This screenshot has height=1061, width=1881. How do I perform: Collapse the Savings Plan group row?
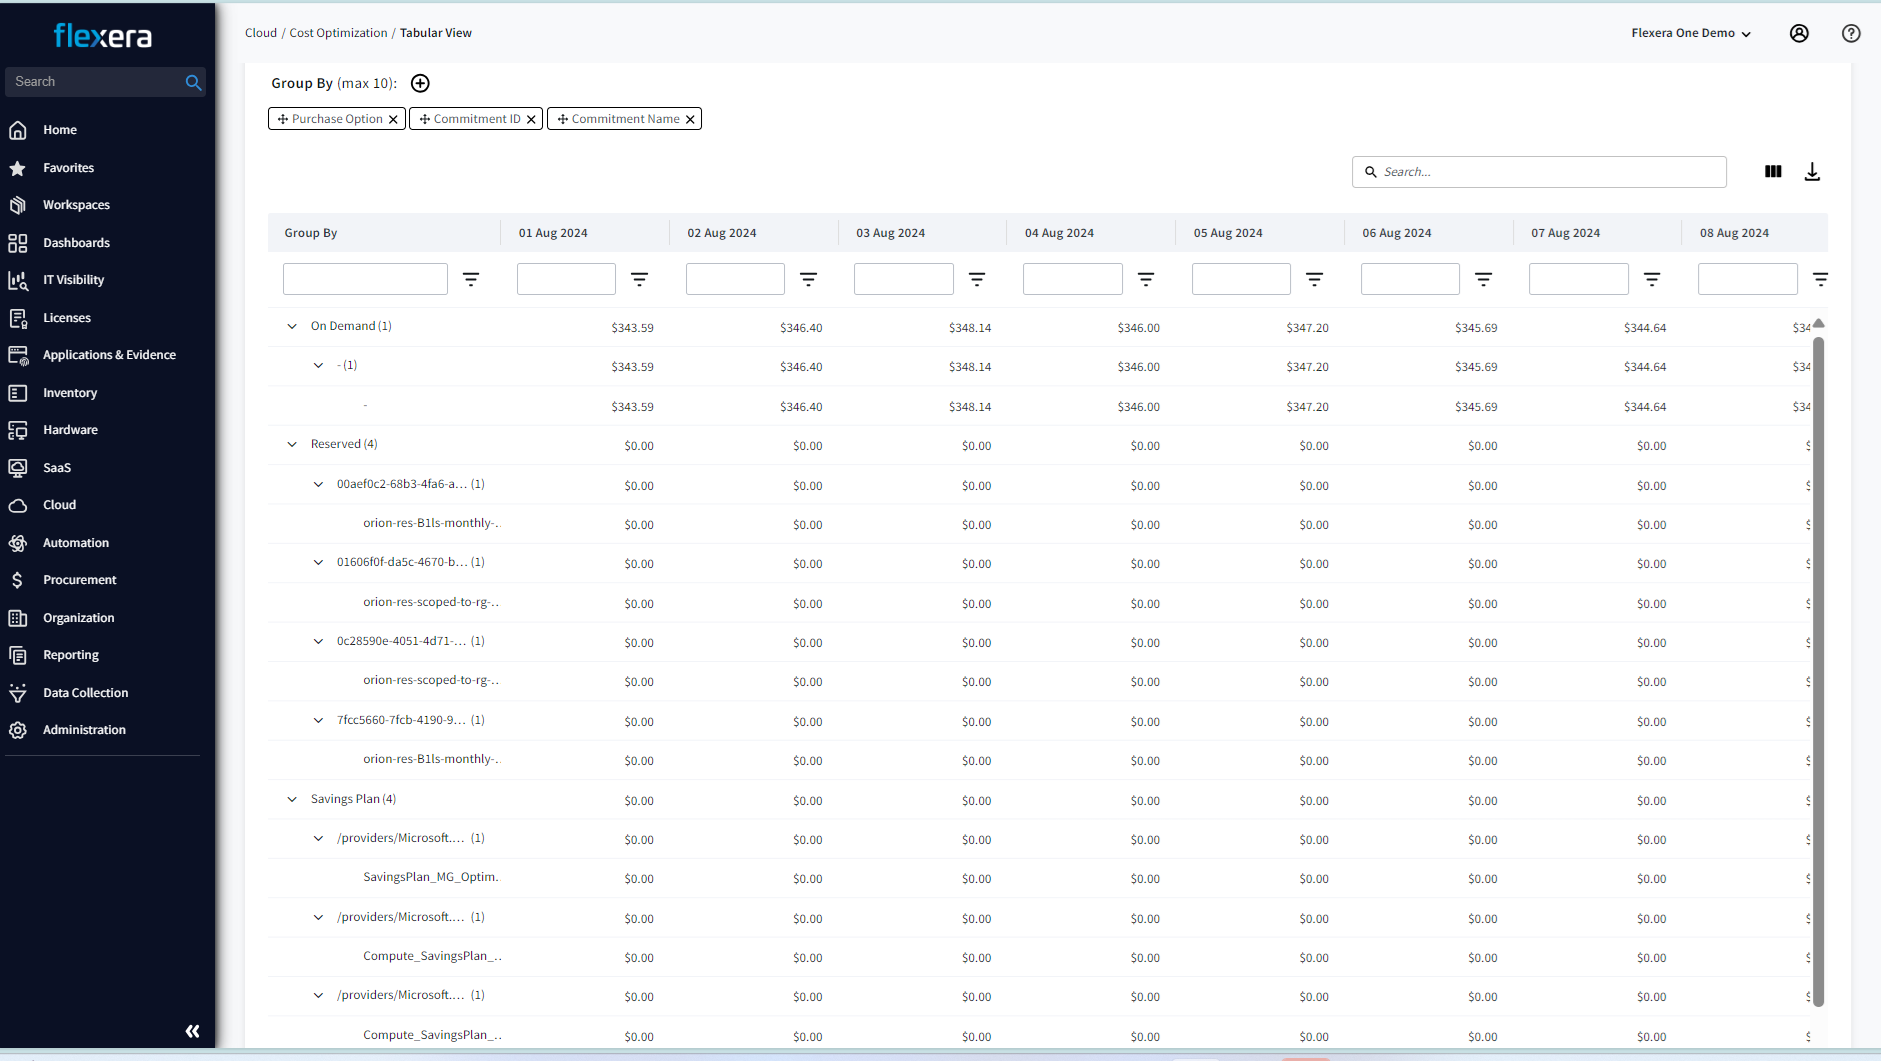point(292,799)
